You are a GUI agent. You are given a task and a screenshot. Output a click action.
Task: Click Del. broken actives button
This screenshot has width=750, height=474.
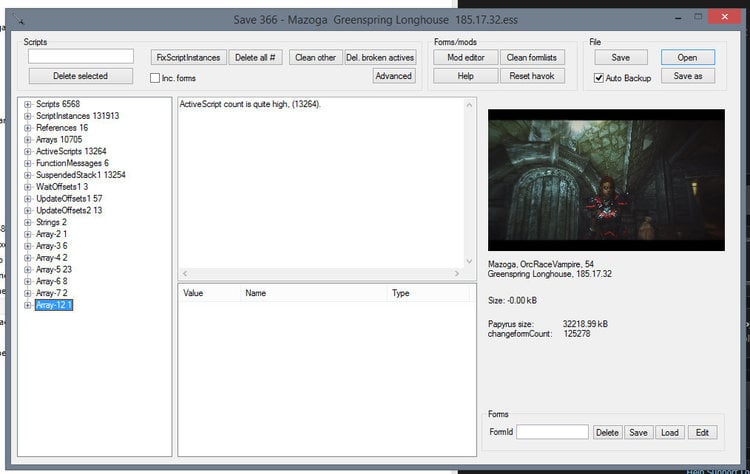380,57
